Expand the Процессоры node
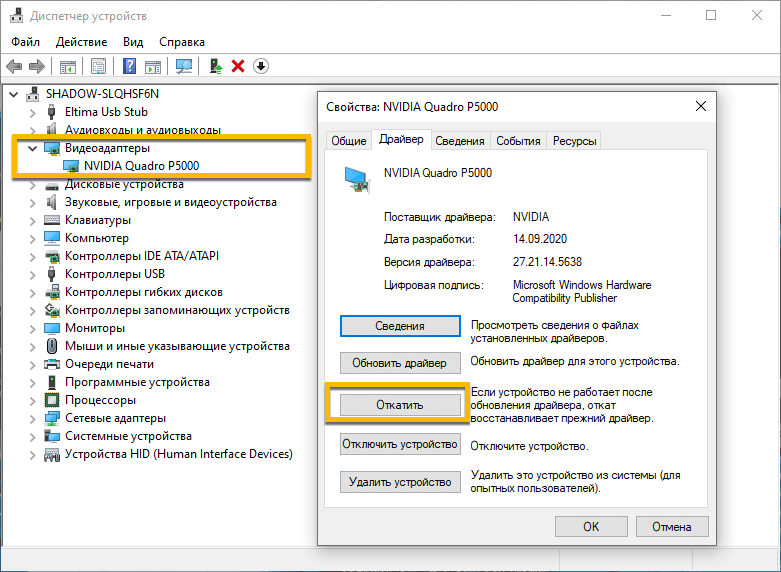Viewport: 781px width, 572px height. pos(32,401)
